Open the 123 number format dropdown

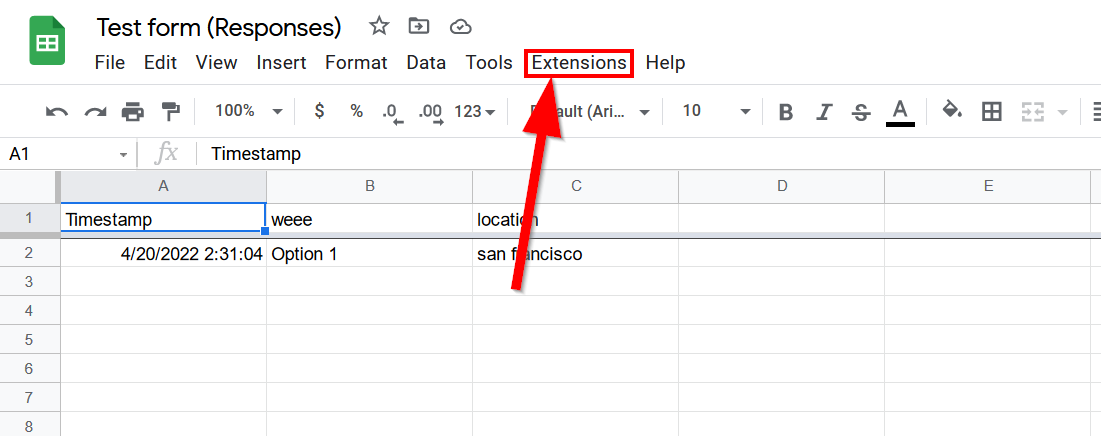[x=475, y=111]
